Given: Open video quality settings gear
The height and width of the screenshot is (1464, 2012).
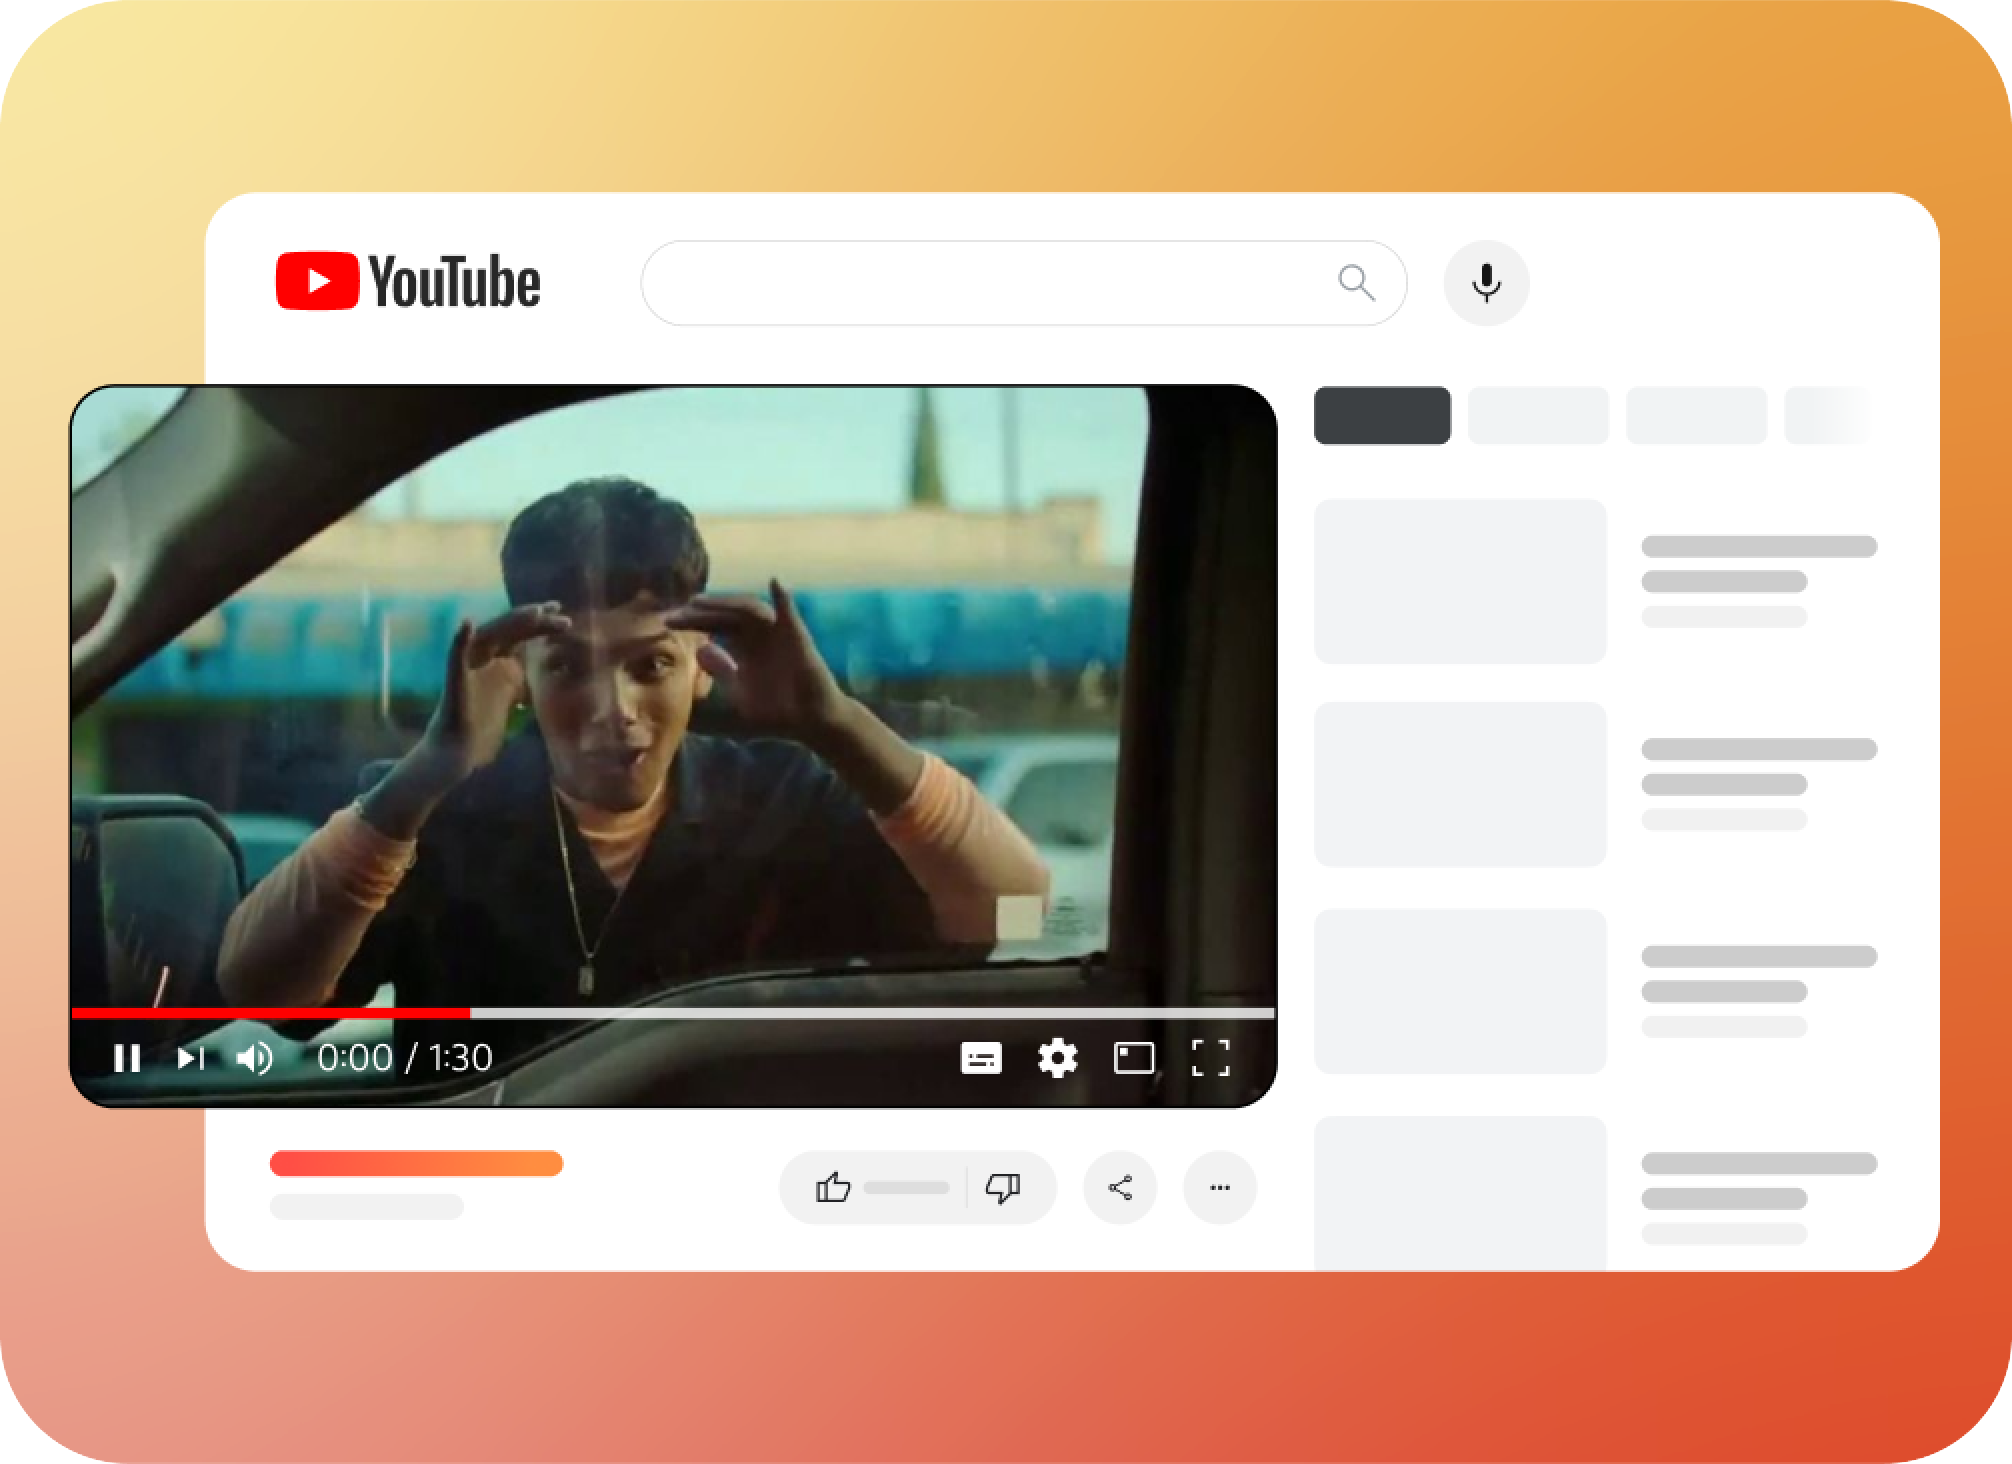Looking at the screenshot, I should pos(1058,1058).
